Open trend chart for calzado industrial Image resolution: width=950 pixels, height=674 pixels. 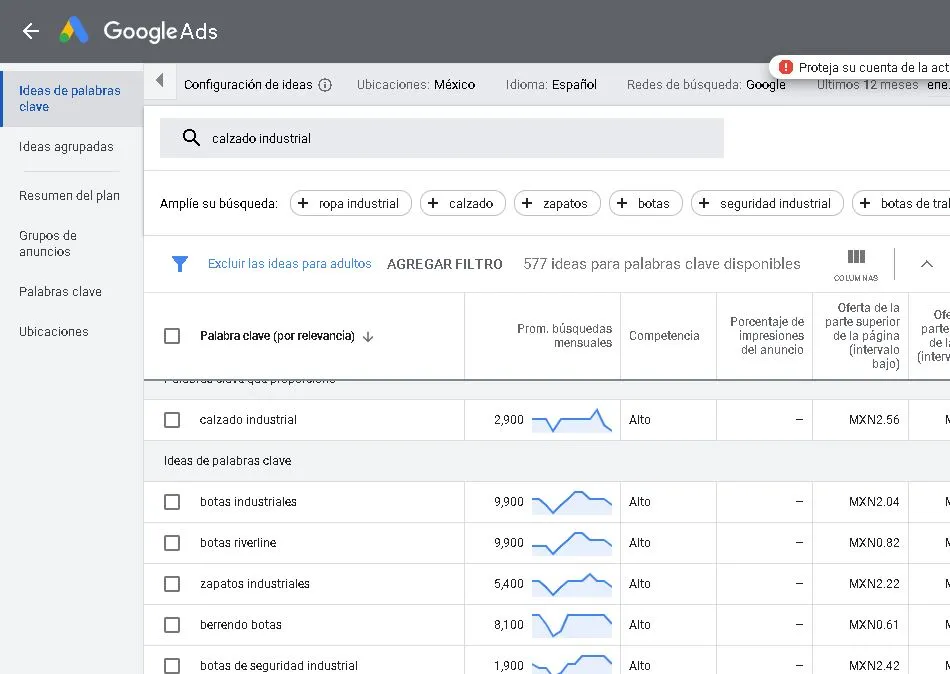pyautogui.click(x=571, y=419)
